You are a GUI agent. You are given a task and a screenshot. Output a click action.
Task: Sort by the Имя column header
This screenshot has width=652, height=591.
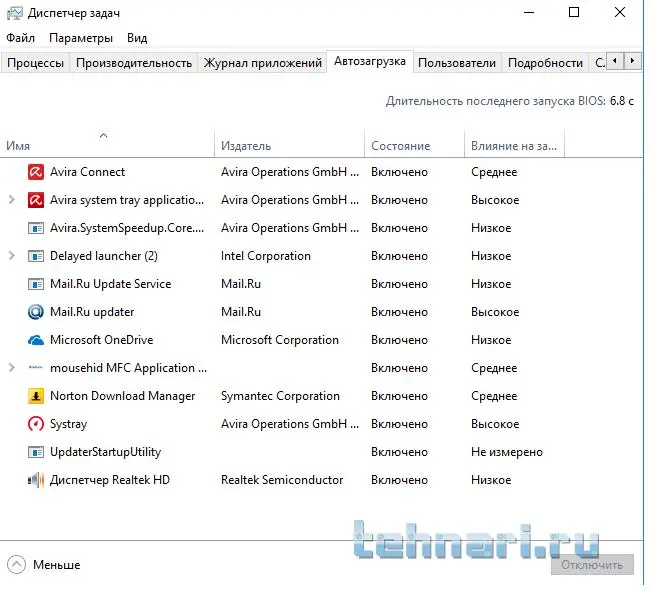pyautogui.click(x=107, y=144)
